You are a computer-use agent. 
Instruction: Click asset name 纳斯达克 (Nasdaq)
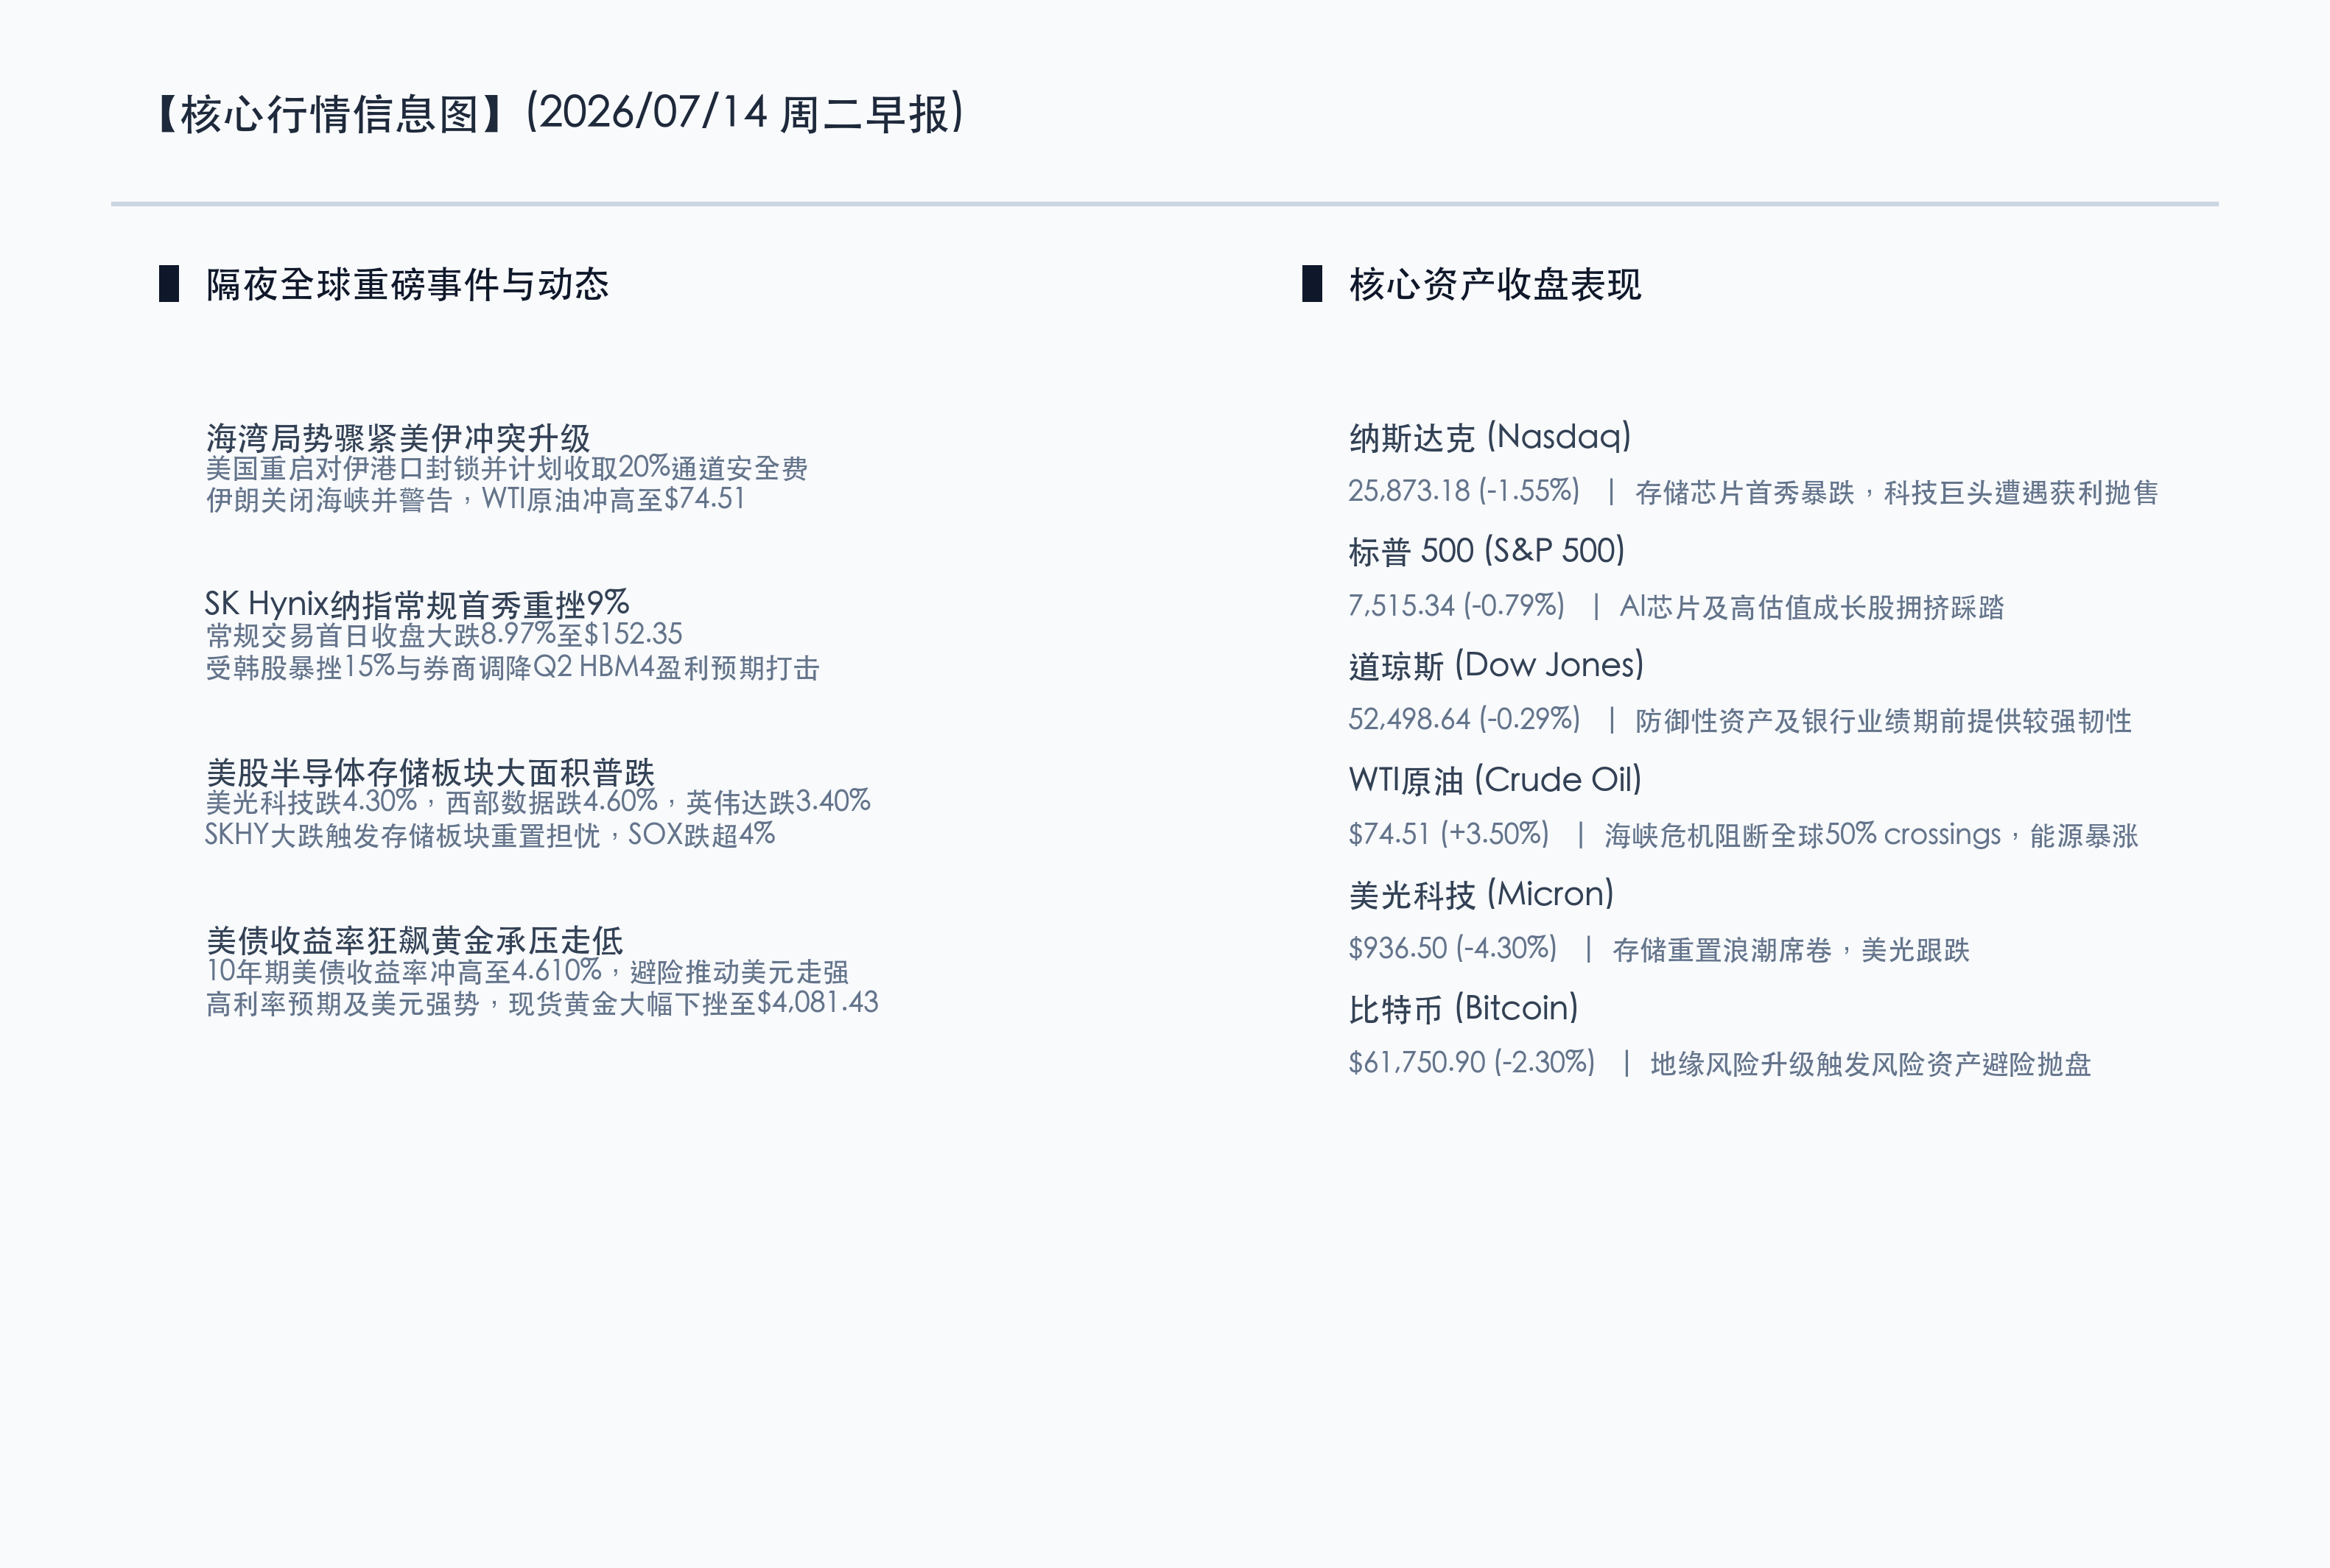tap(1490, 437)
